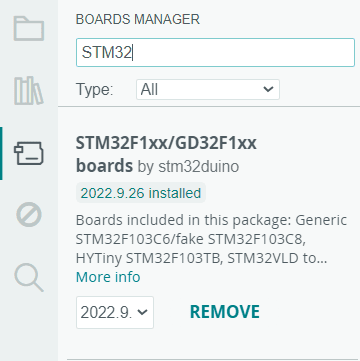Click the 2022.9.26 installed badge
The width and height of the screenshot is (360, 361).
(141, 193)
